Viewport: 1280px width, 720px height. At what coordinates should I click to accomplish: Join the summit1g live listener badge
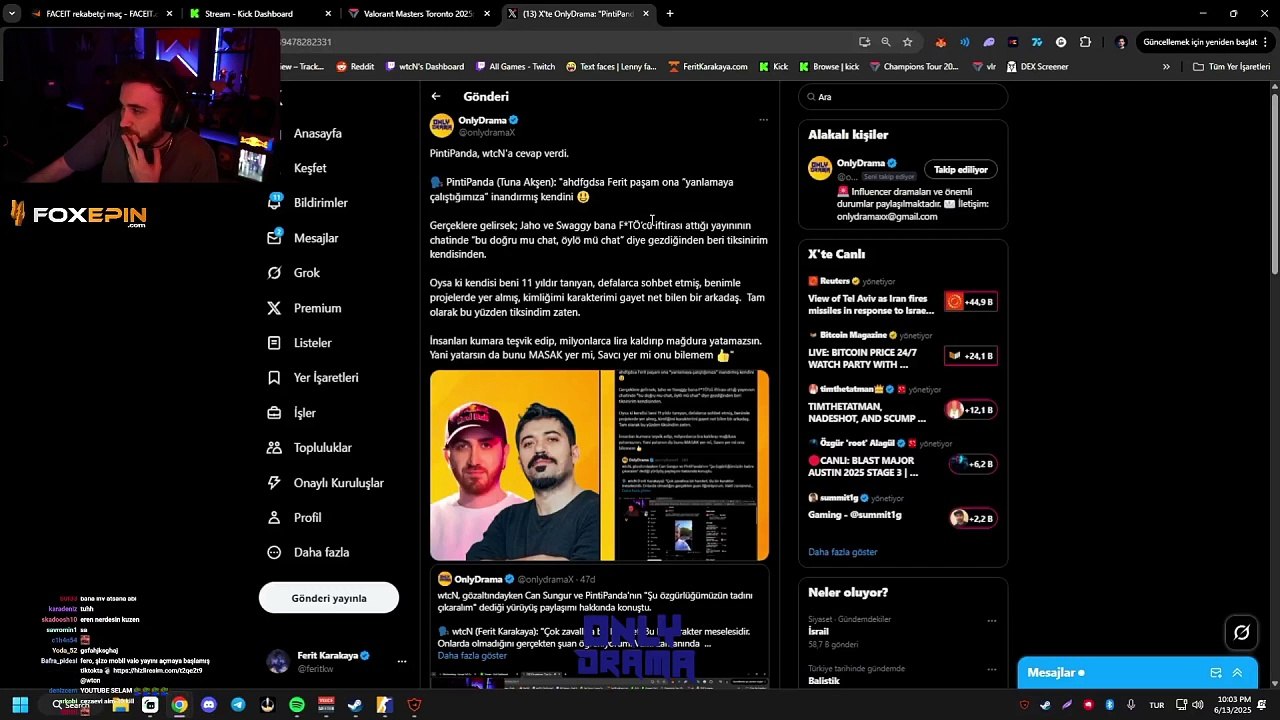973,518
